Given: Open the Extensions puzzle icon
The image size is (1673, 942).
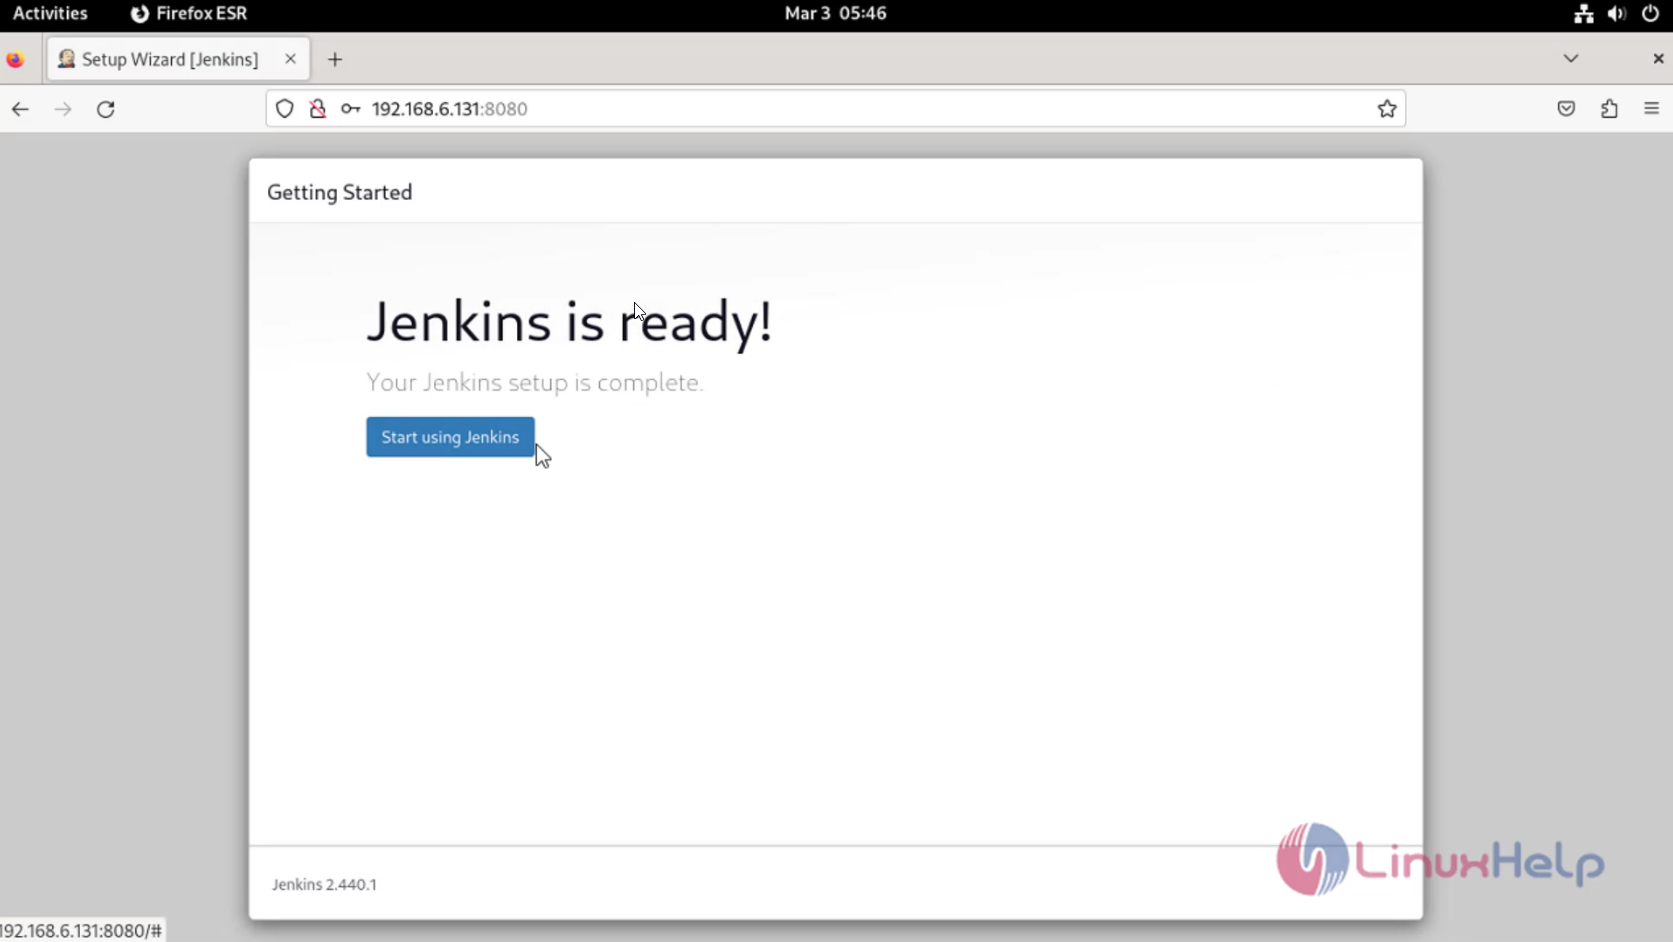Looking at the screenshot, I should pyautogui.click(x=1609, y=109).
